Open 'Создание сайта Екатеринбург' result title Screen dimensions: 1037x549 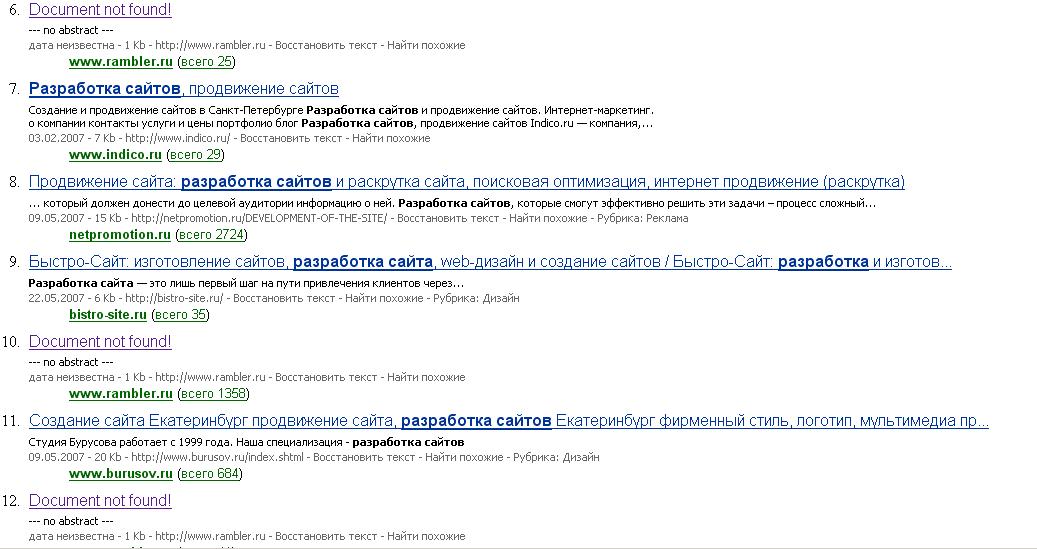[509, 421]
